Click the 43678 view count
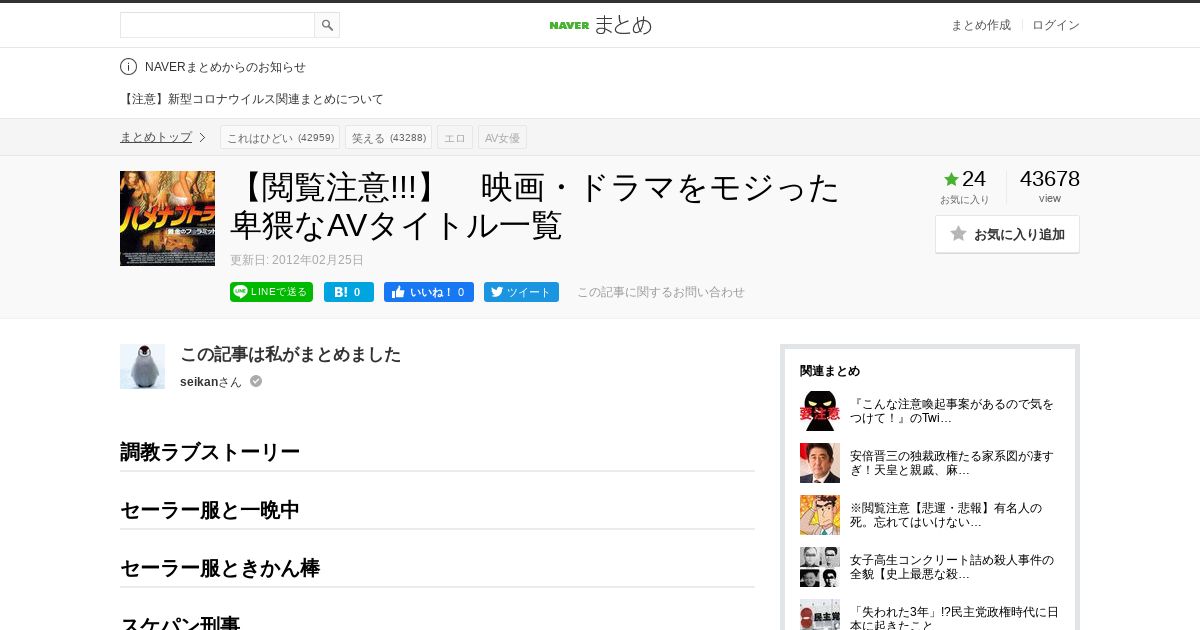This screenshot has width=1200, height=630. (x=1050, y=179)
